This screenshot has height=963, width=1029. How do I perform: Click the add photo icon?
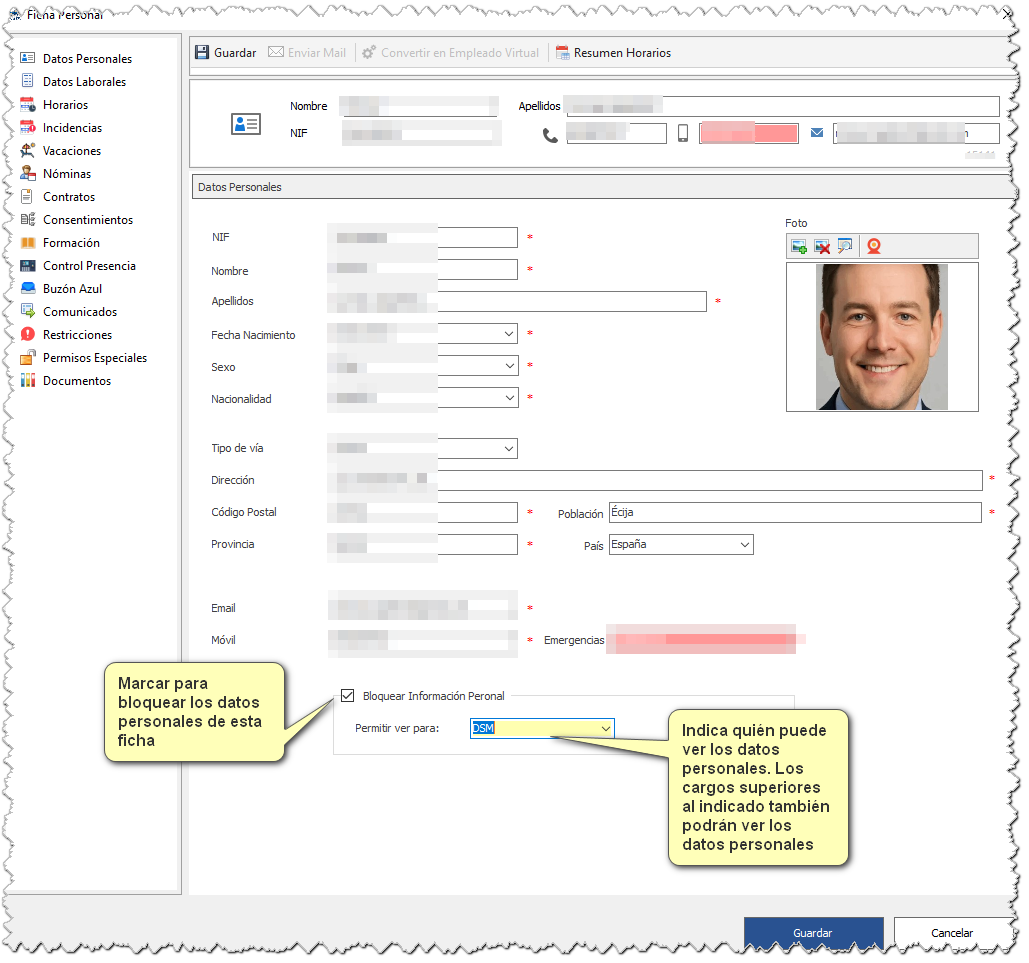[799, 246]
